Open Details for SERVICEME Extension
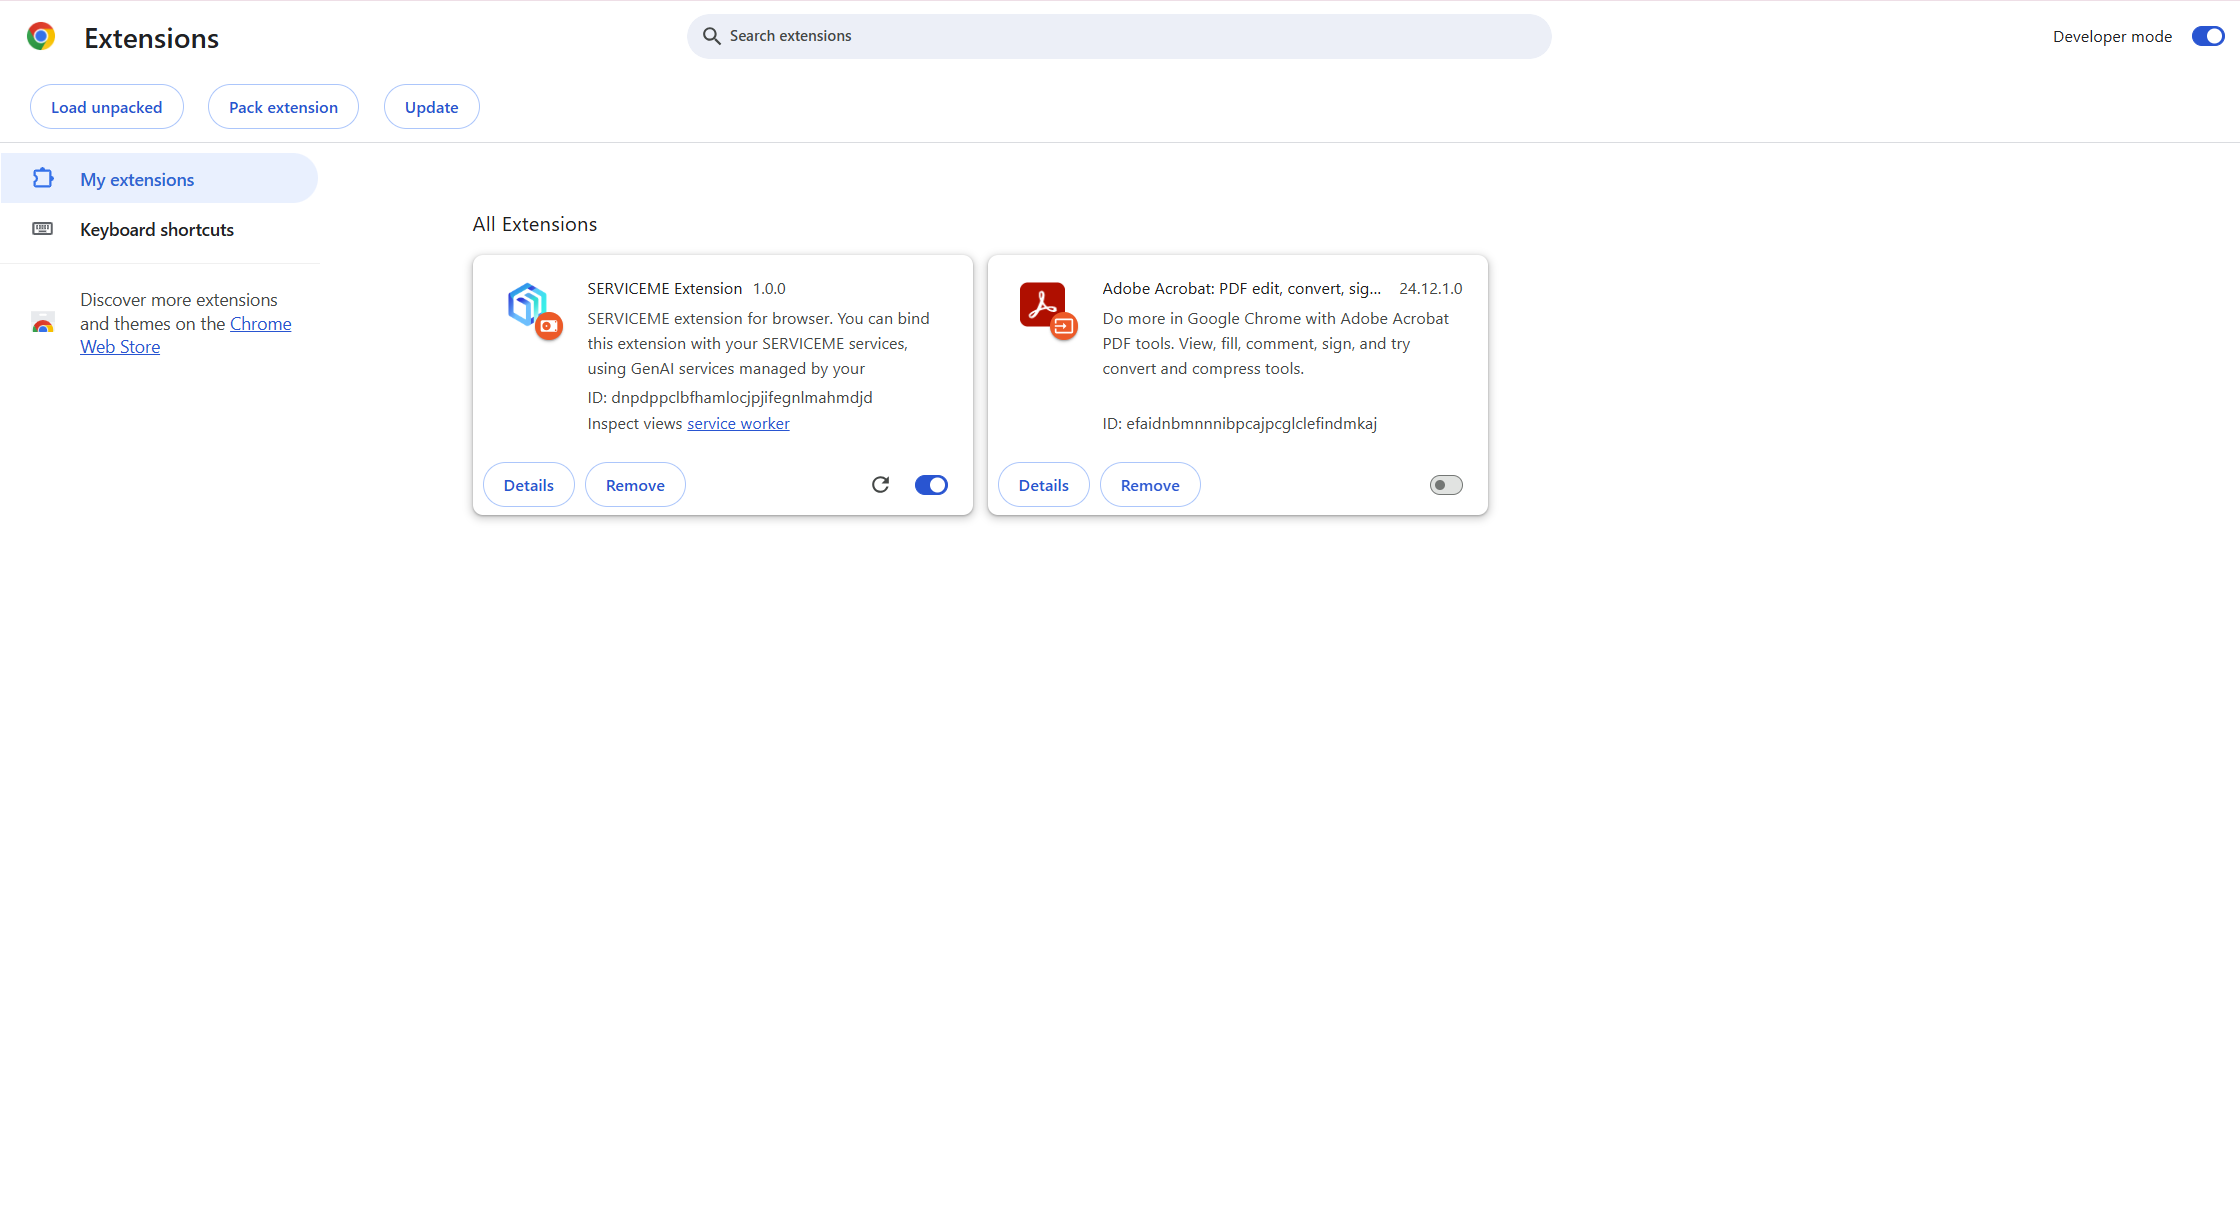This screenshot has height=1232, width=2240. [529, 485]
